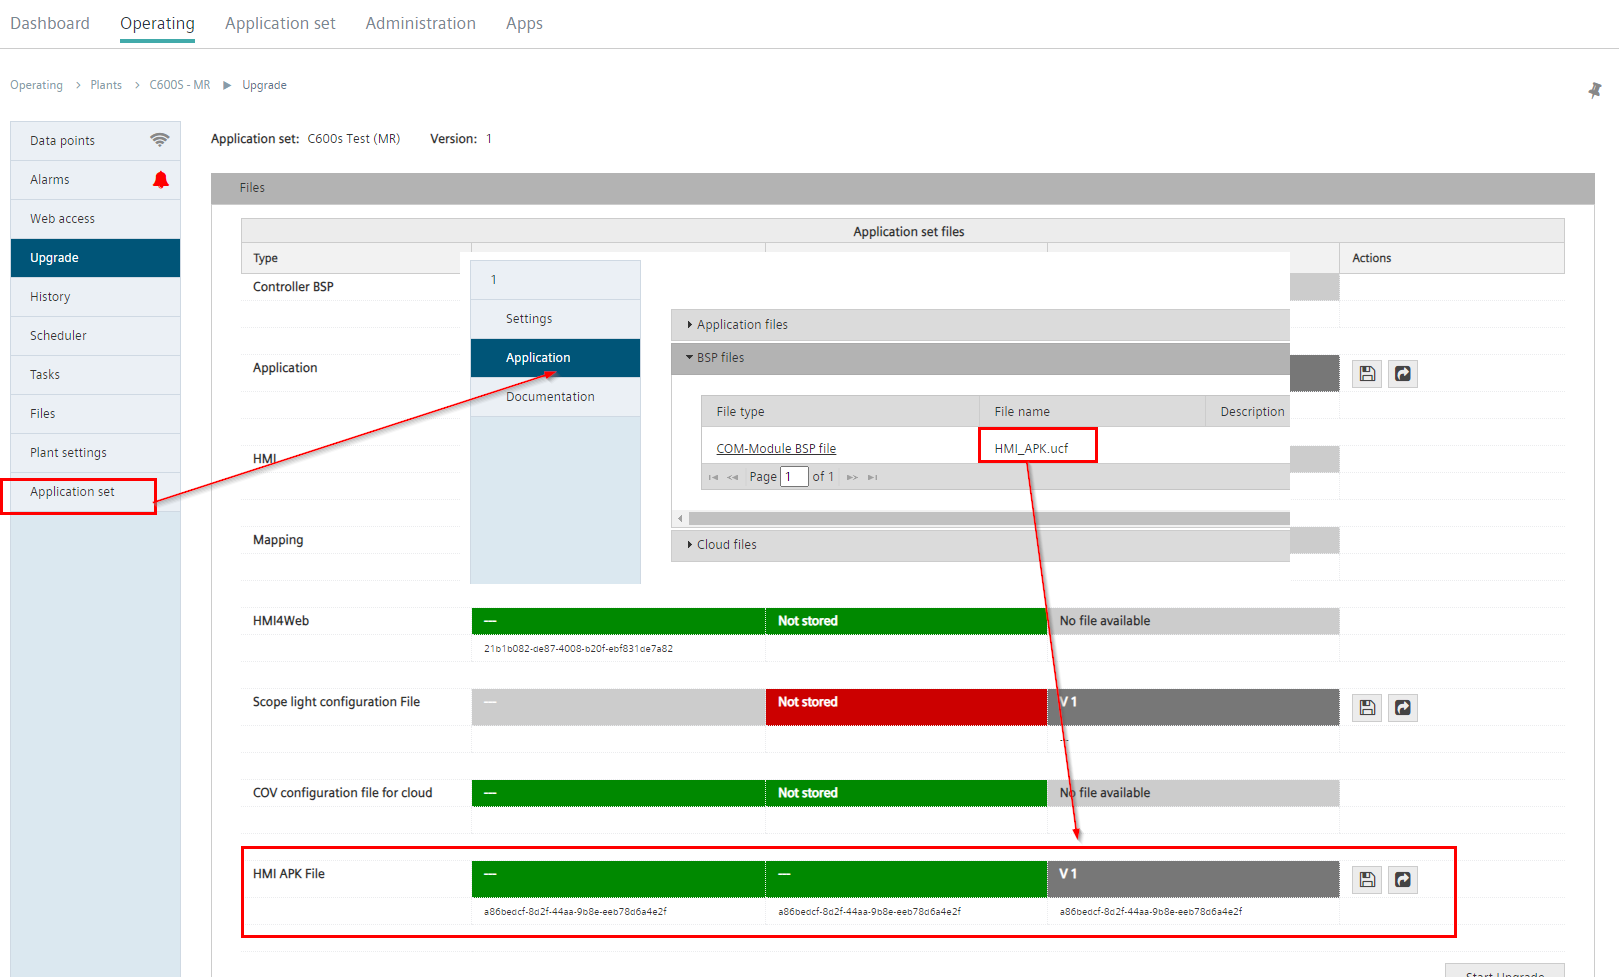Click the pin icon at top right
Image resolution: width=1619 pixels, height=977 pixels.
[1594, 91]
